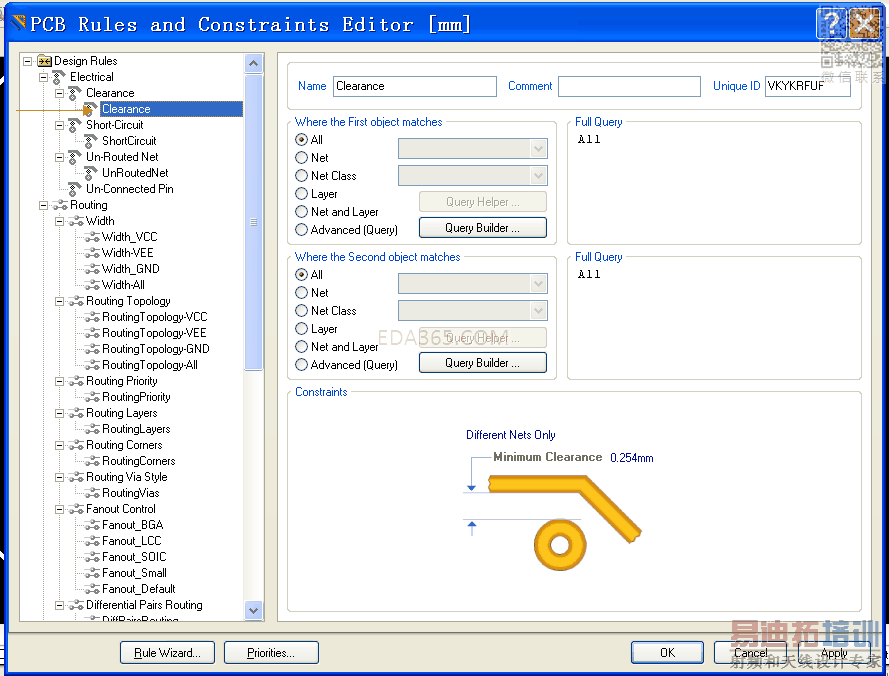Screen dimensions: 889x676
Task: Click the tree scrollbar down arrow
Action: tap(253, 611)
